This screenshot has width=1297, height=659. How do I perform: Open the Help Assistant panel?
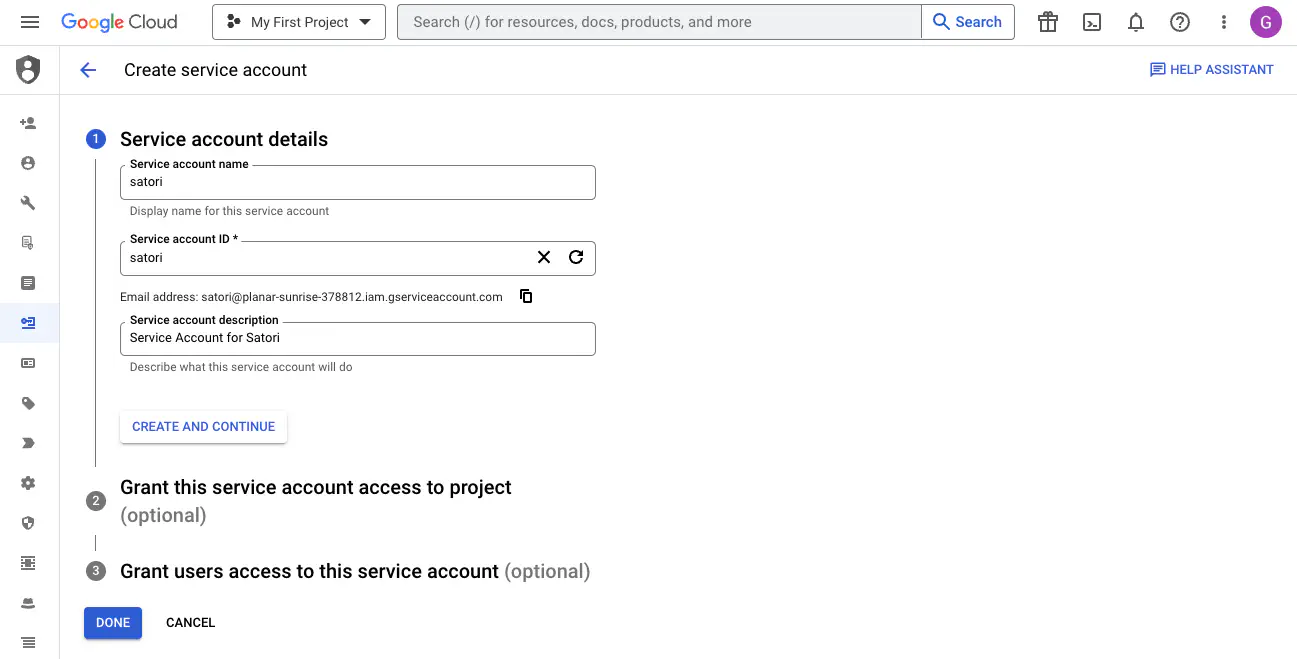[x=1211, y=69]
